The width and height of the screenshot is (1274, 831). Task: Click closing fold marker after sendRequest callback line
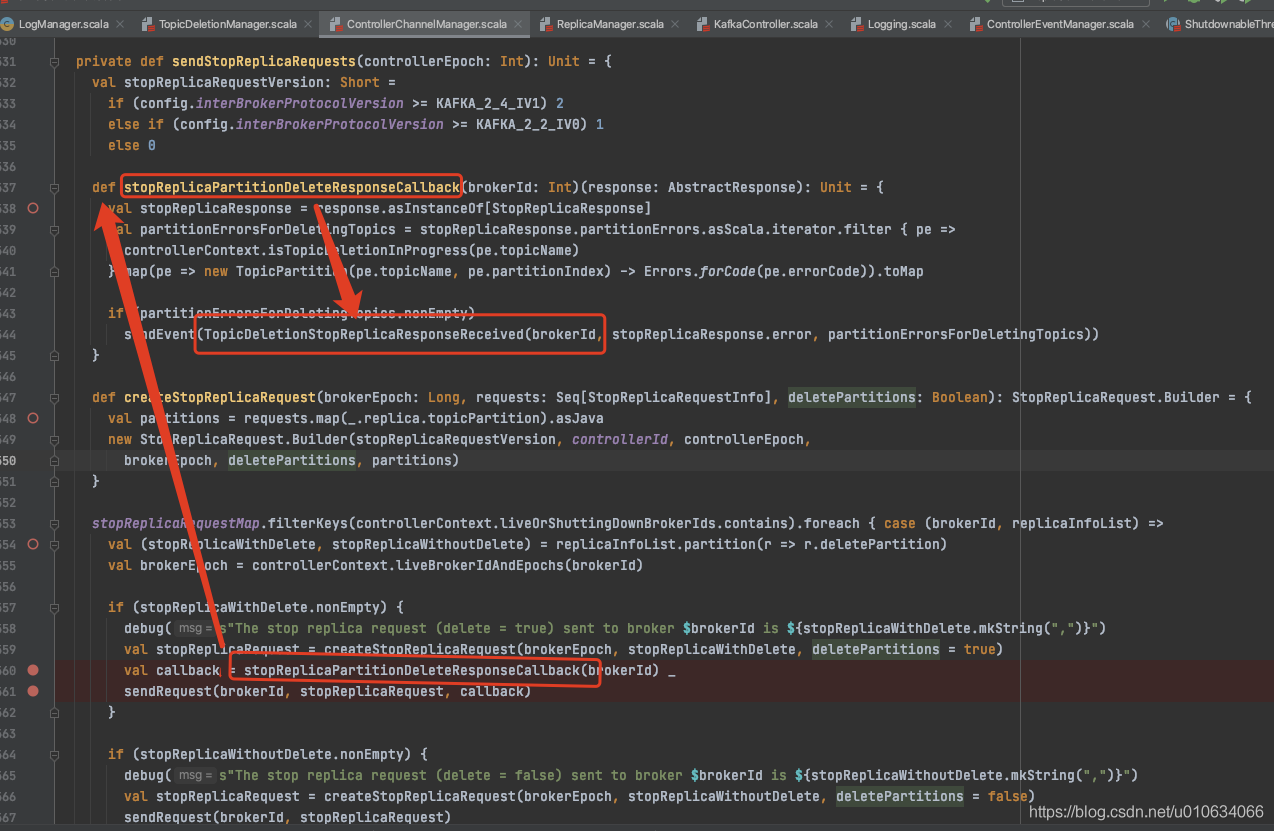tap(56, 712)
